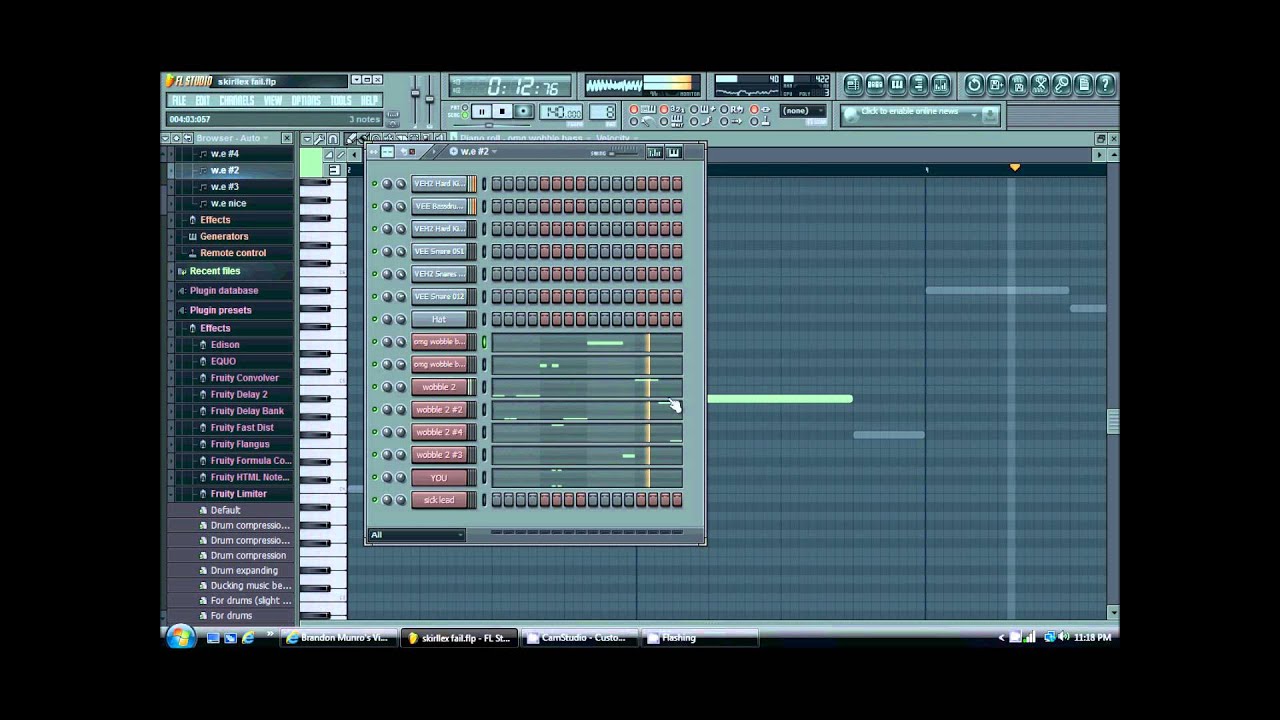Click the piano roll wrench tools icon
The height and width of the screenshot is (720, 1280).
tap(320, 139)
